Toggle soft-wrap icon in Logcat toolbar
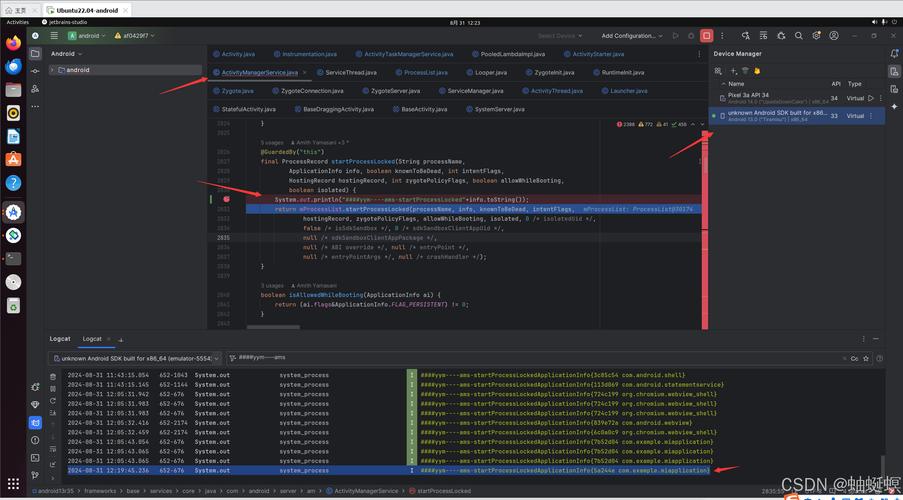The height and width of the screenshot is (500, 903). [53, 448]
